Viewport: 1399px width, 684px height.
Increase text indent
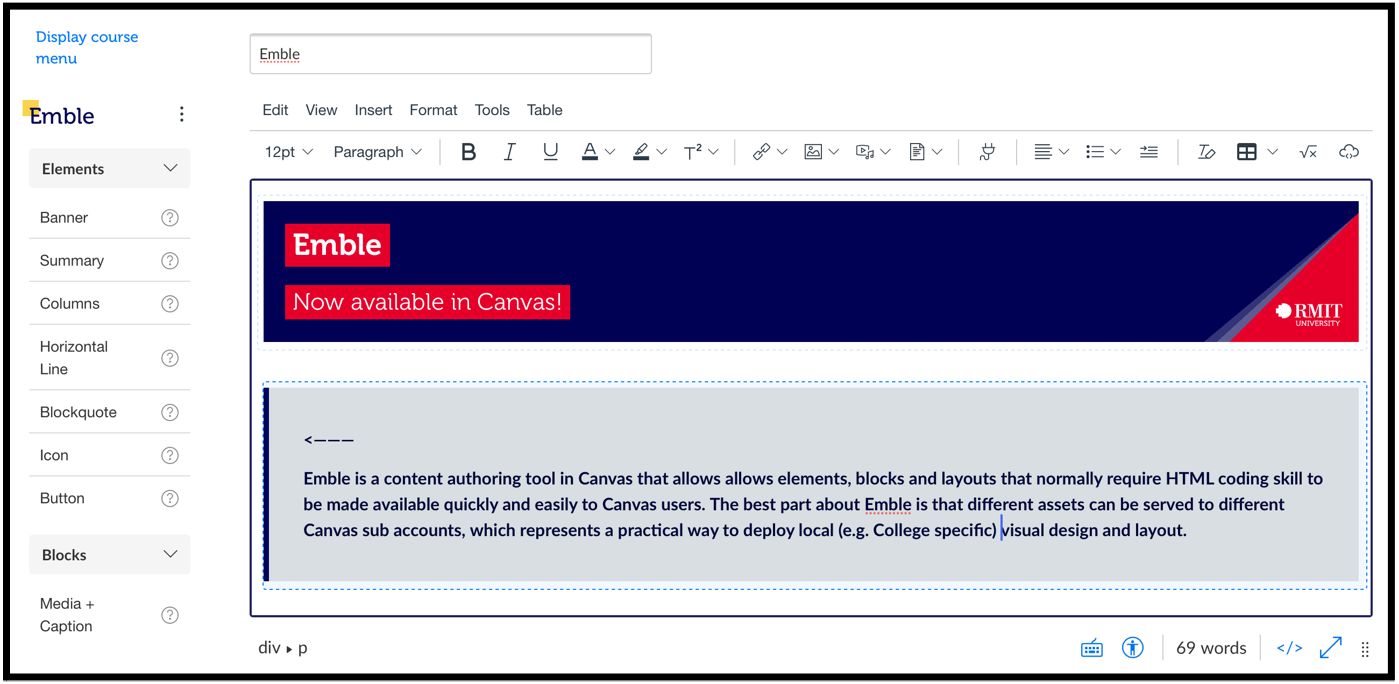[x=1148, y=151]
